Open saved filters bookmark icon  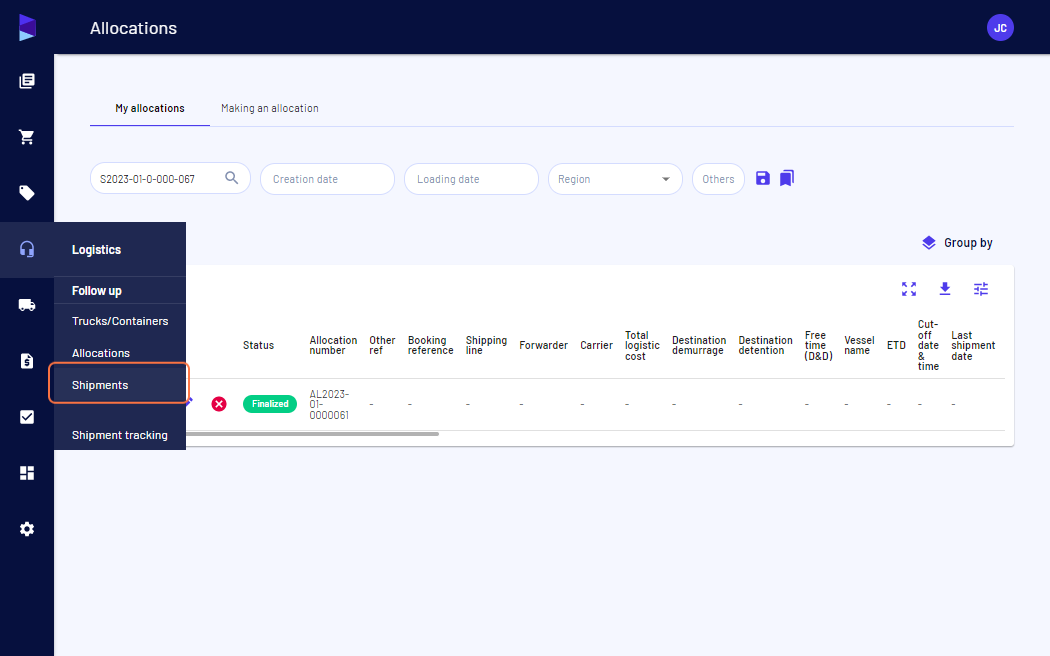(787, 178)
